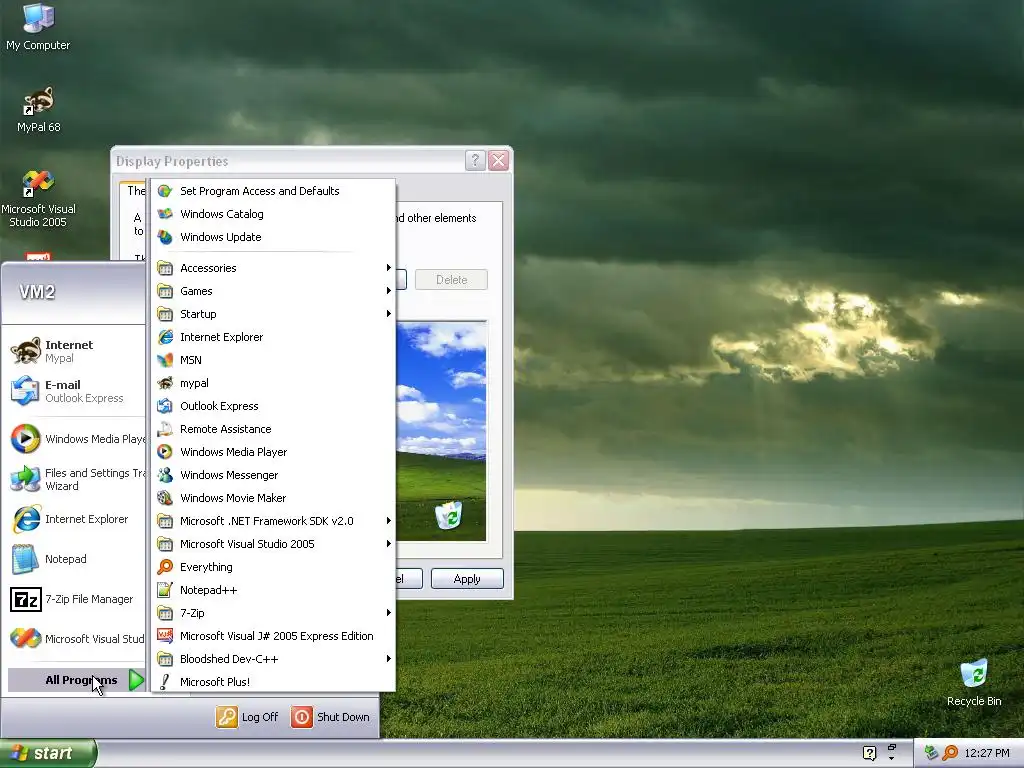Open Internet Explorer in All Programs list
The height and width of the screenshot is (768, 1024).
273,337
